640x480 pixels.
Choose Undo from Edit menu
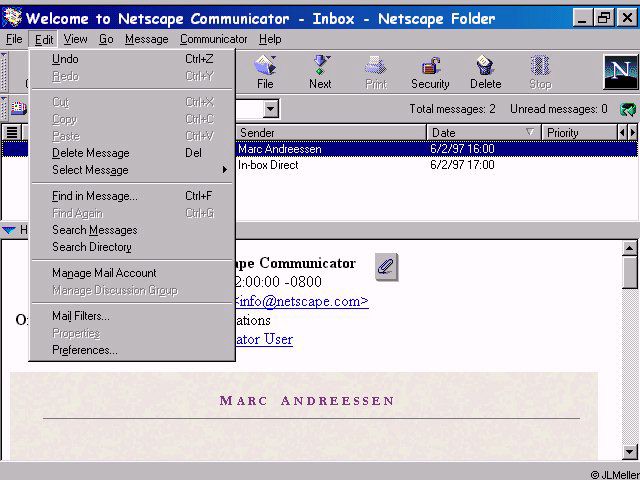[132, 59]
